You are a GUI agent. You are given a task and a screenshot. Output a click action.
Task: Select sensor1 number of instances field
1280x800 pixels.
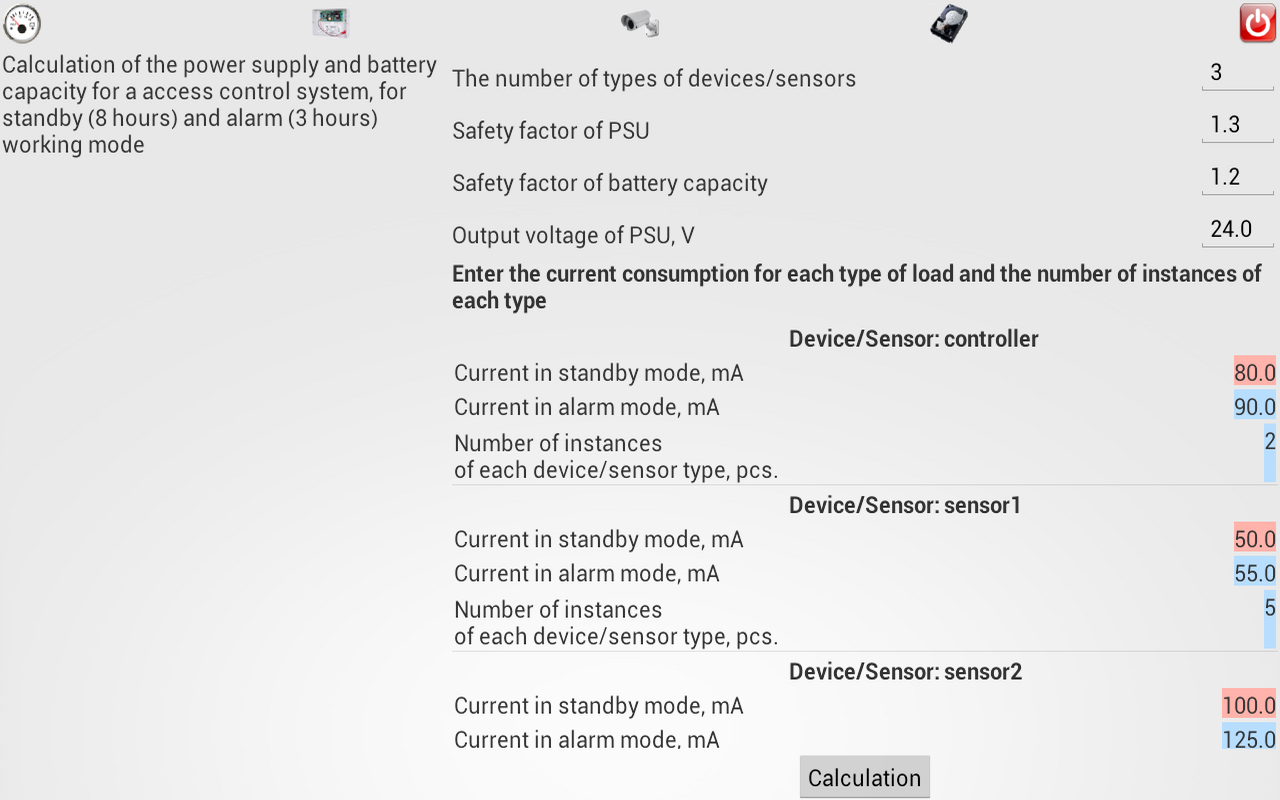point(1269,620)
